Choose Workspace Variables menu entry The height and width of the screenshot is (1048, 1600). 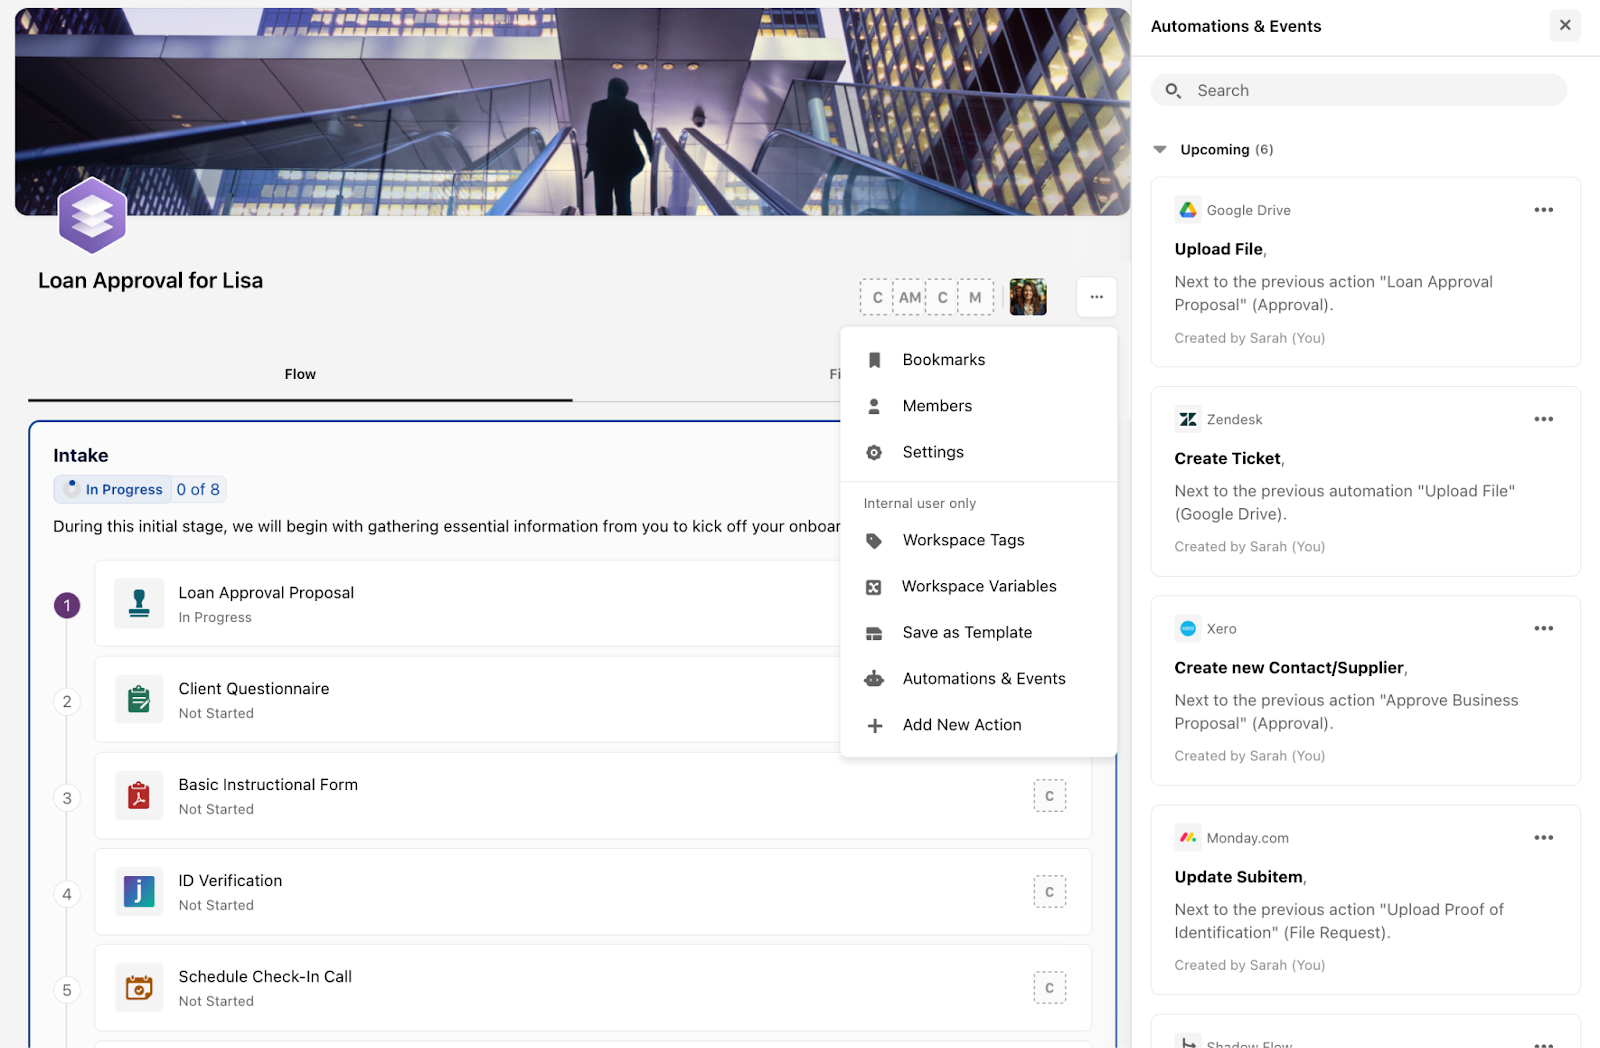[x=978, y=586]
